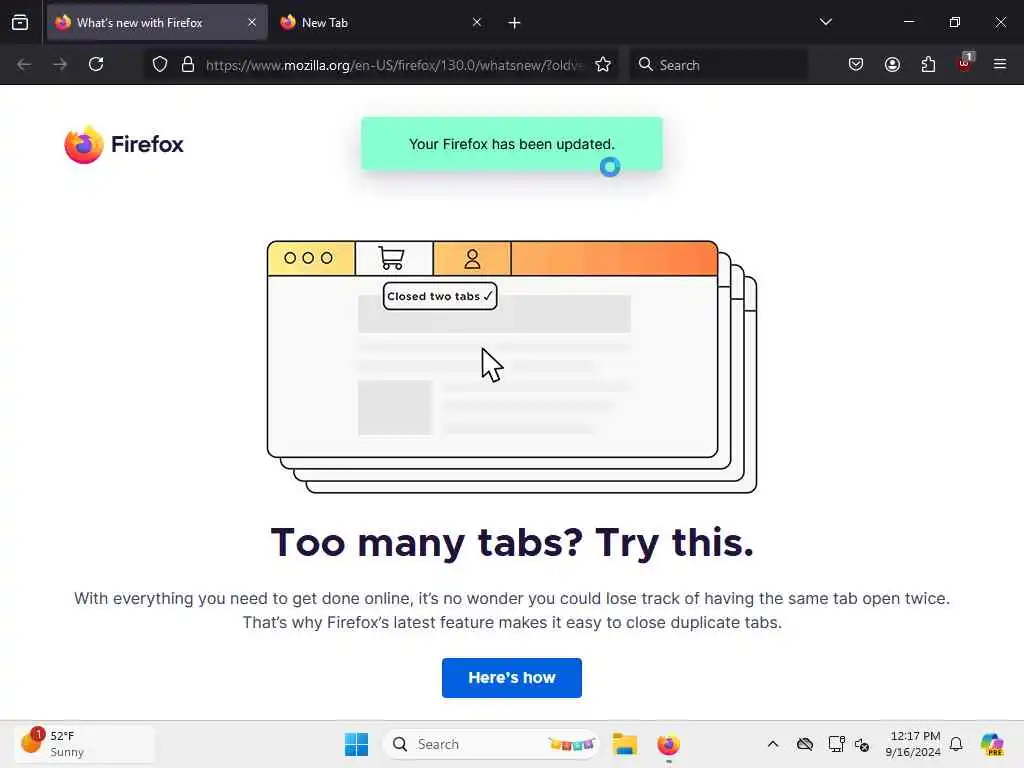
Task: Open a new tab with the plus button
Action: tap(514, 23)
